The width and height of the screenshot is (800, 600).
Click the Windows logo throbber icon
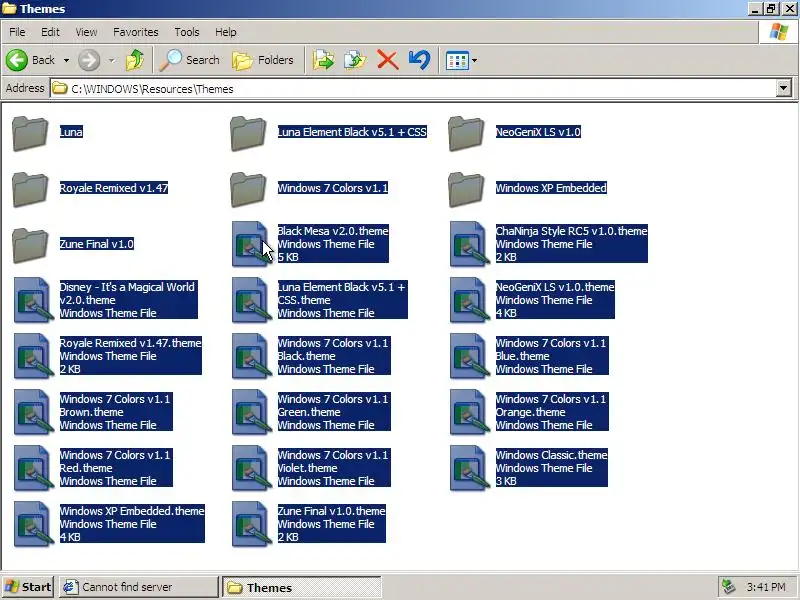tap(779, 32)
